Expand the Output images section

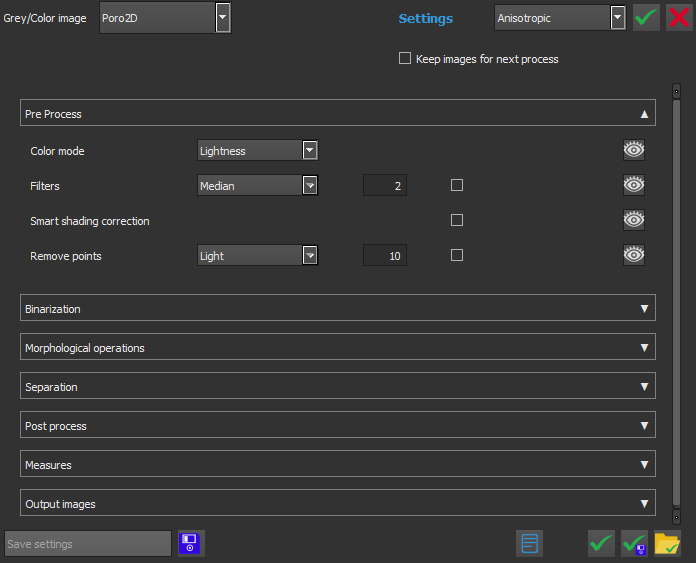[x=338, y=503]
